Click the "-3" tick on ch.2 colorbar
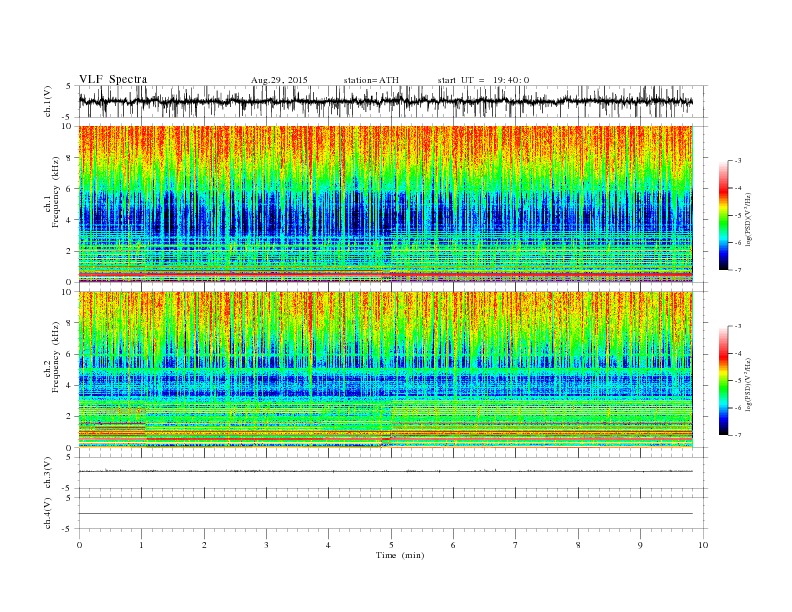The image size is (792, 612). (x=737, y=326)
